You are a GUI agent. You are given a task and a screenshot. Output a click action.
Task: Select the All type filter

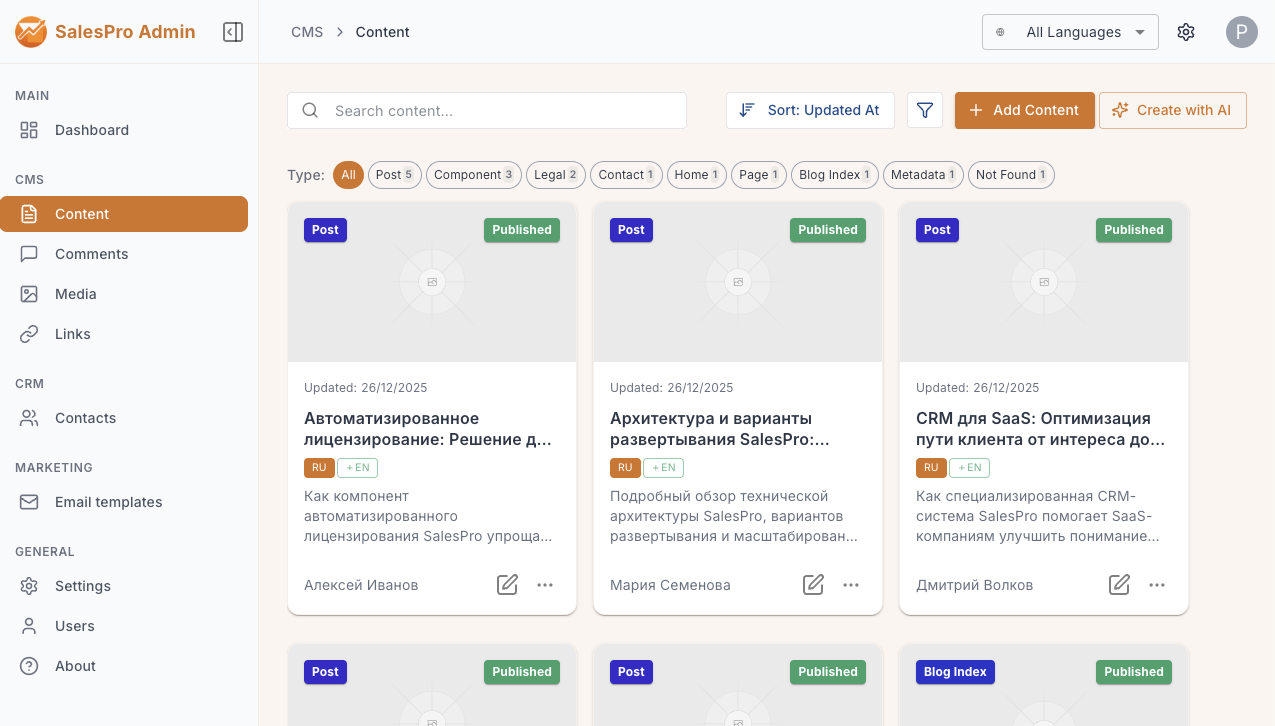point(348,174)
